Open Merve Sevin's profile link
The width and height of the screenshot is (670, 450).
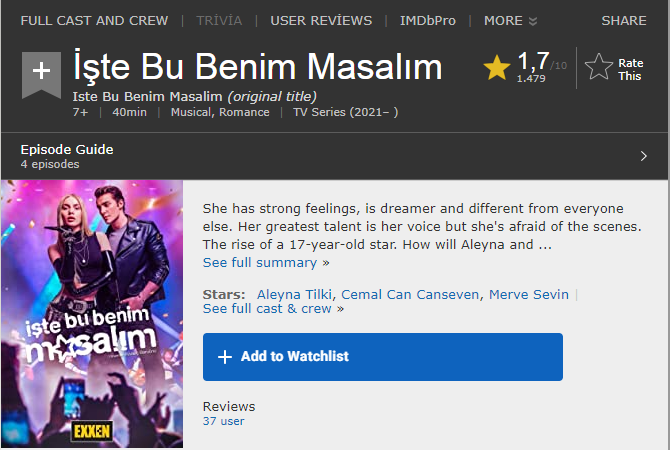tap(530, 294)
